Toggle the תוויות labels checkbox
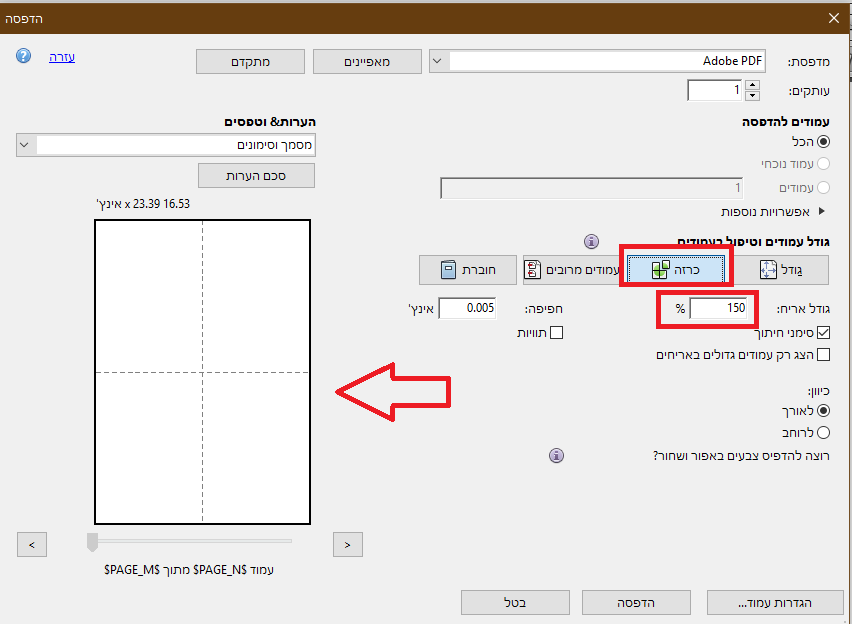Screen dimensions: 852x624 (556, 332)
